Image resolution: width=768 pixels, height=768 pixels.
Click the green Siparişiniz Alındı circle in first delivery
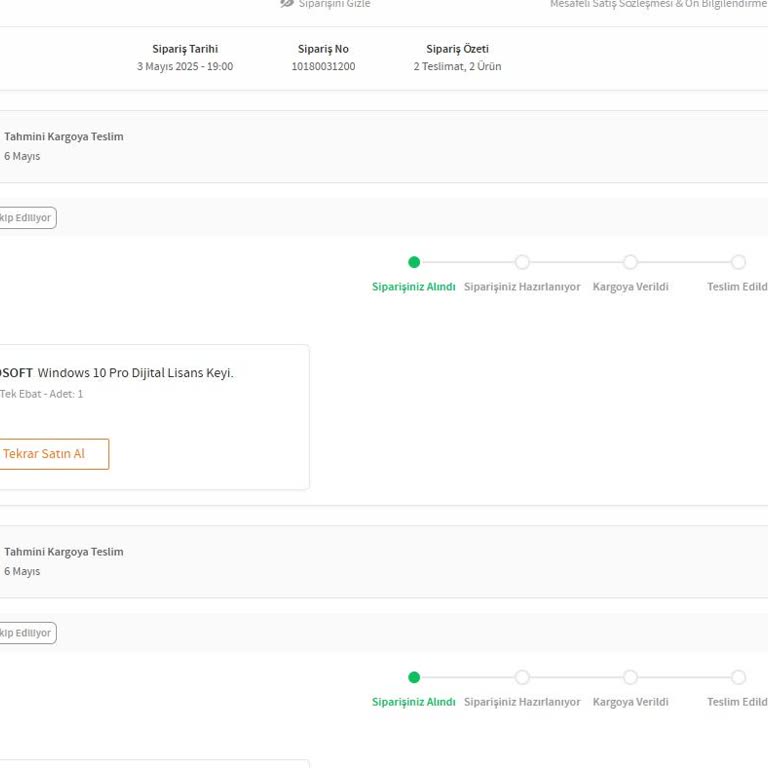(414, 262)
